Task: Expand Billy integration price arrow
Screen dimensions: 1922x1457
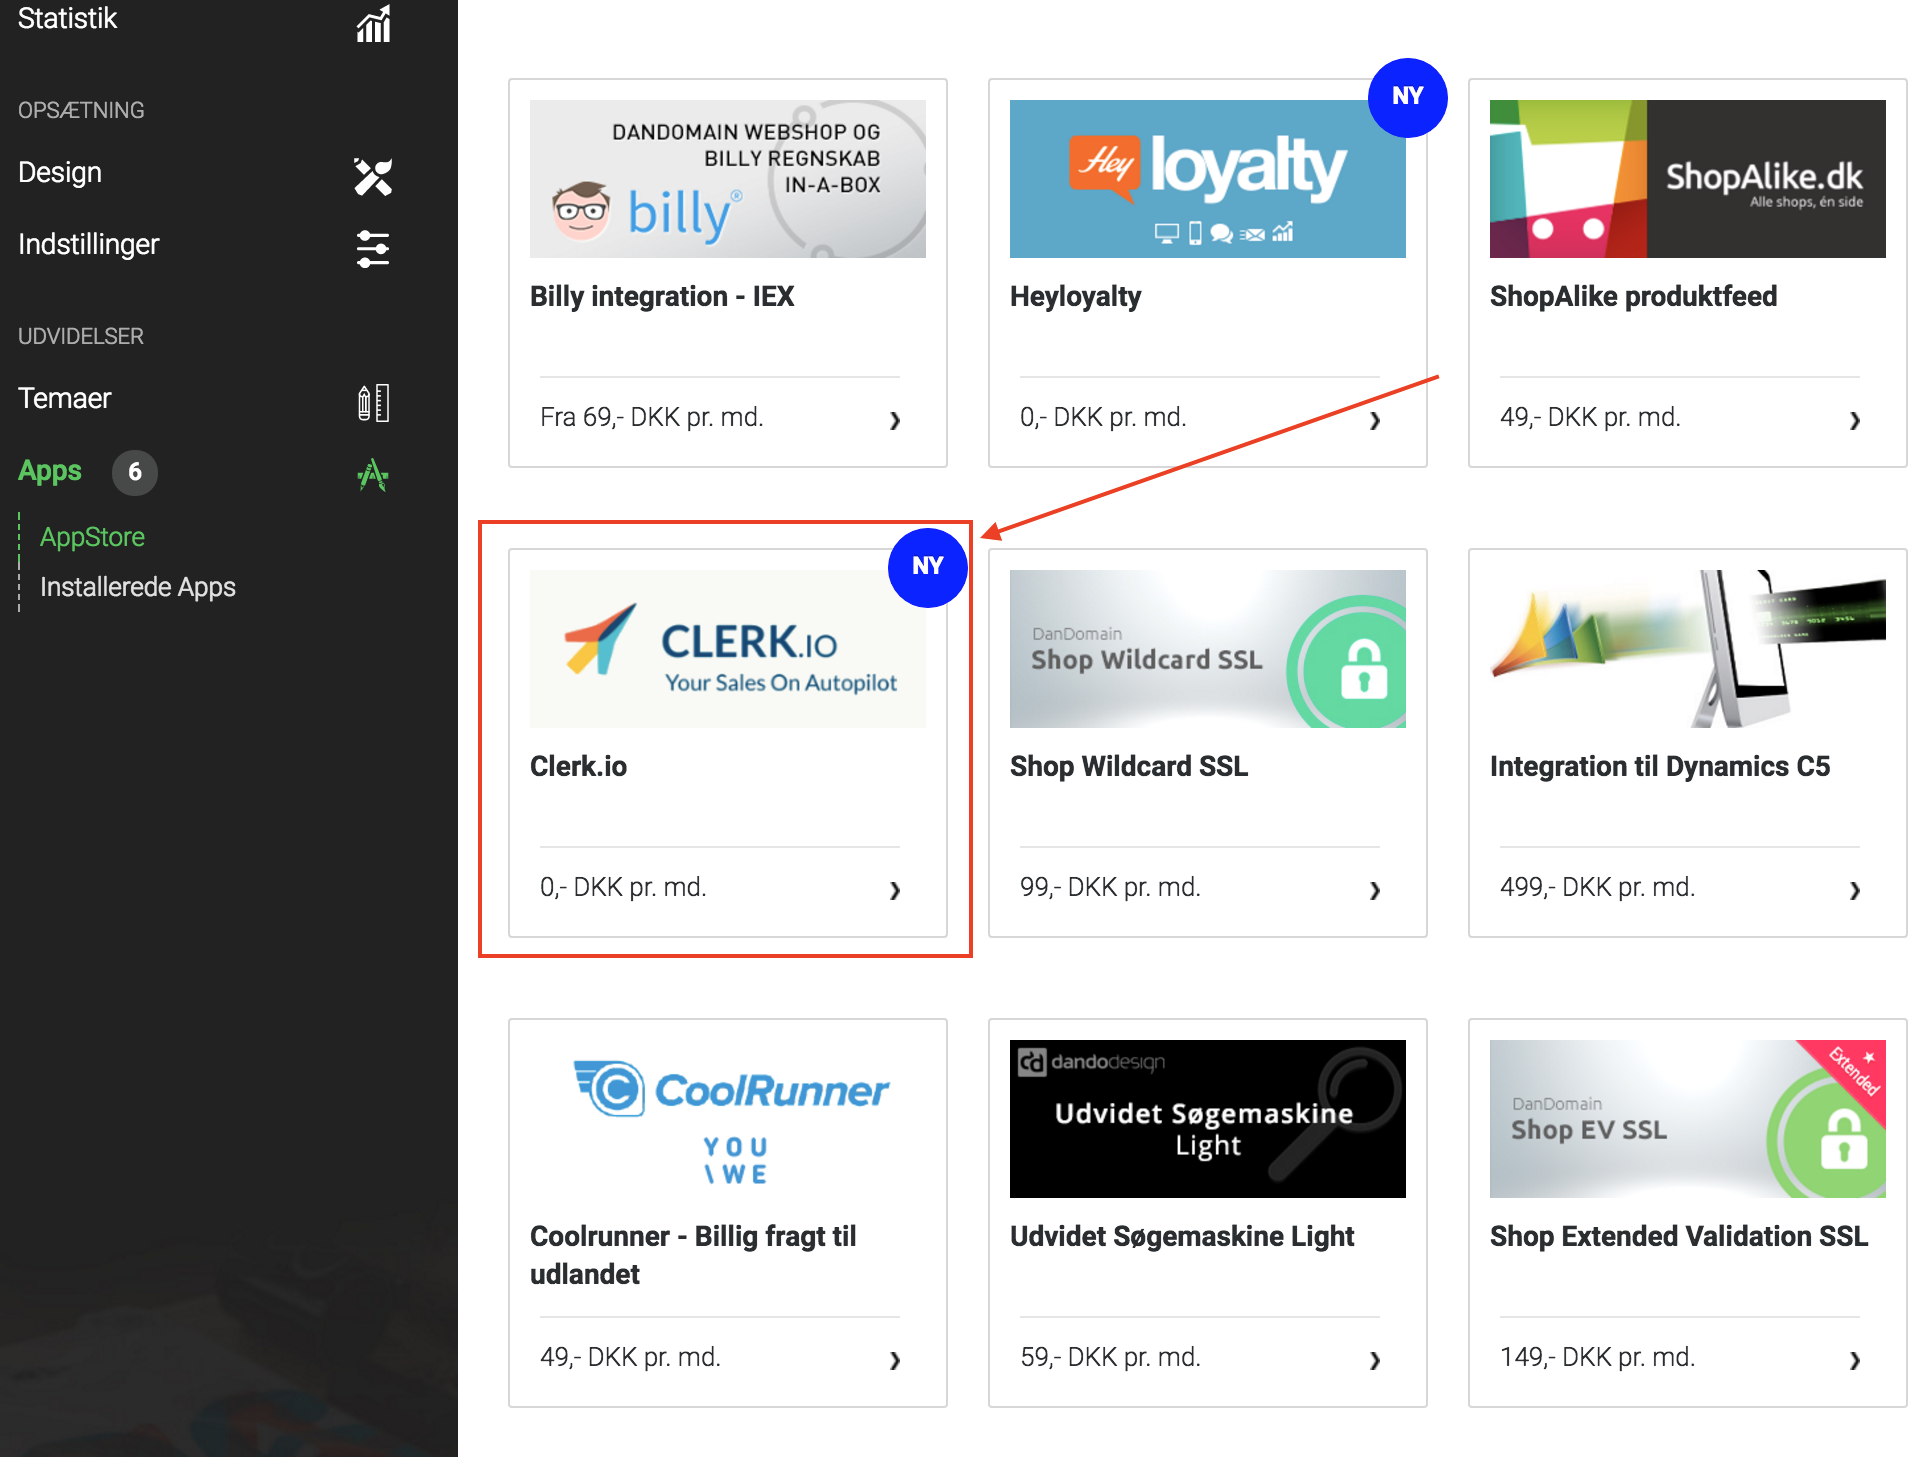Action: (x=895, y=420)
